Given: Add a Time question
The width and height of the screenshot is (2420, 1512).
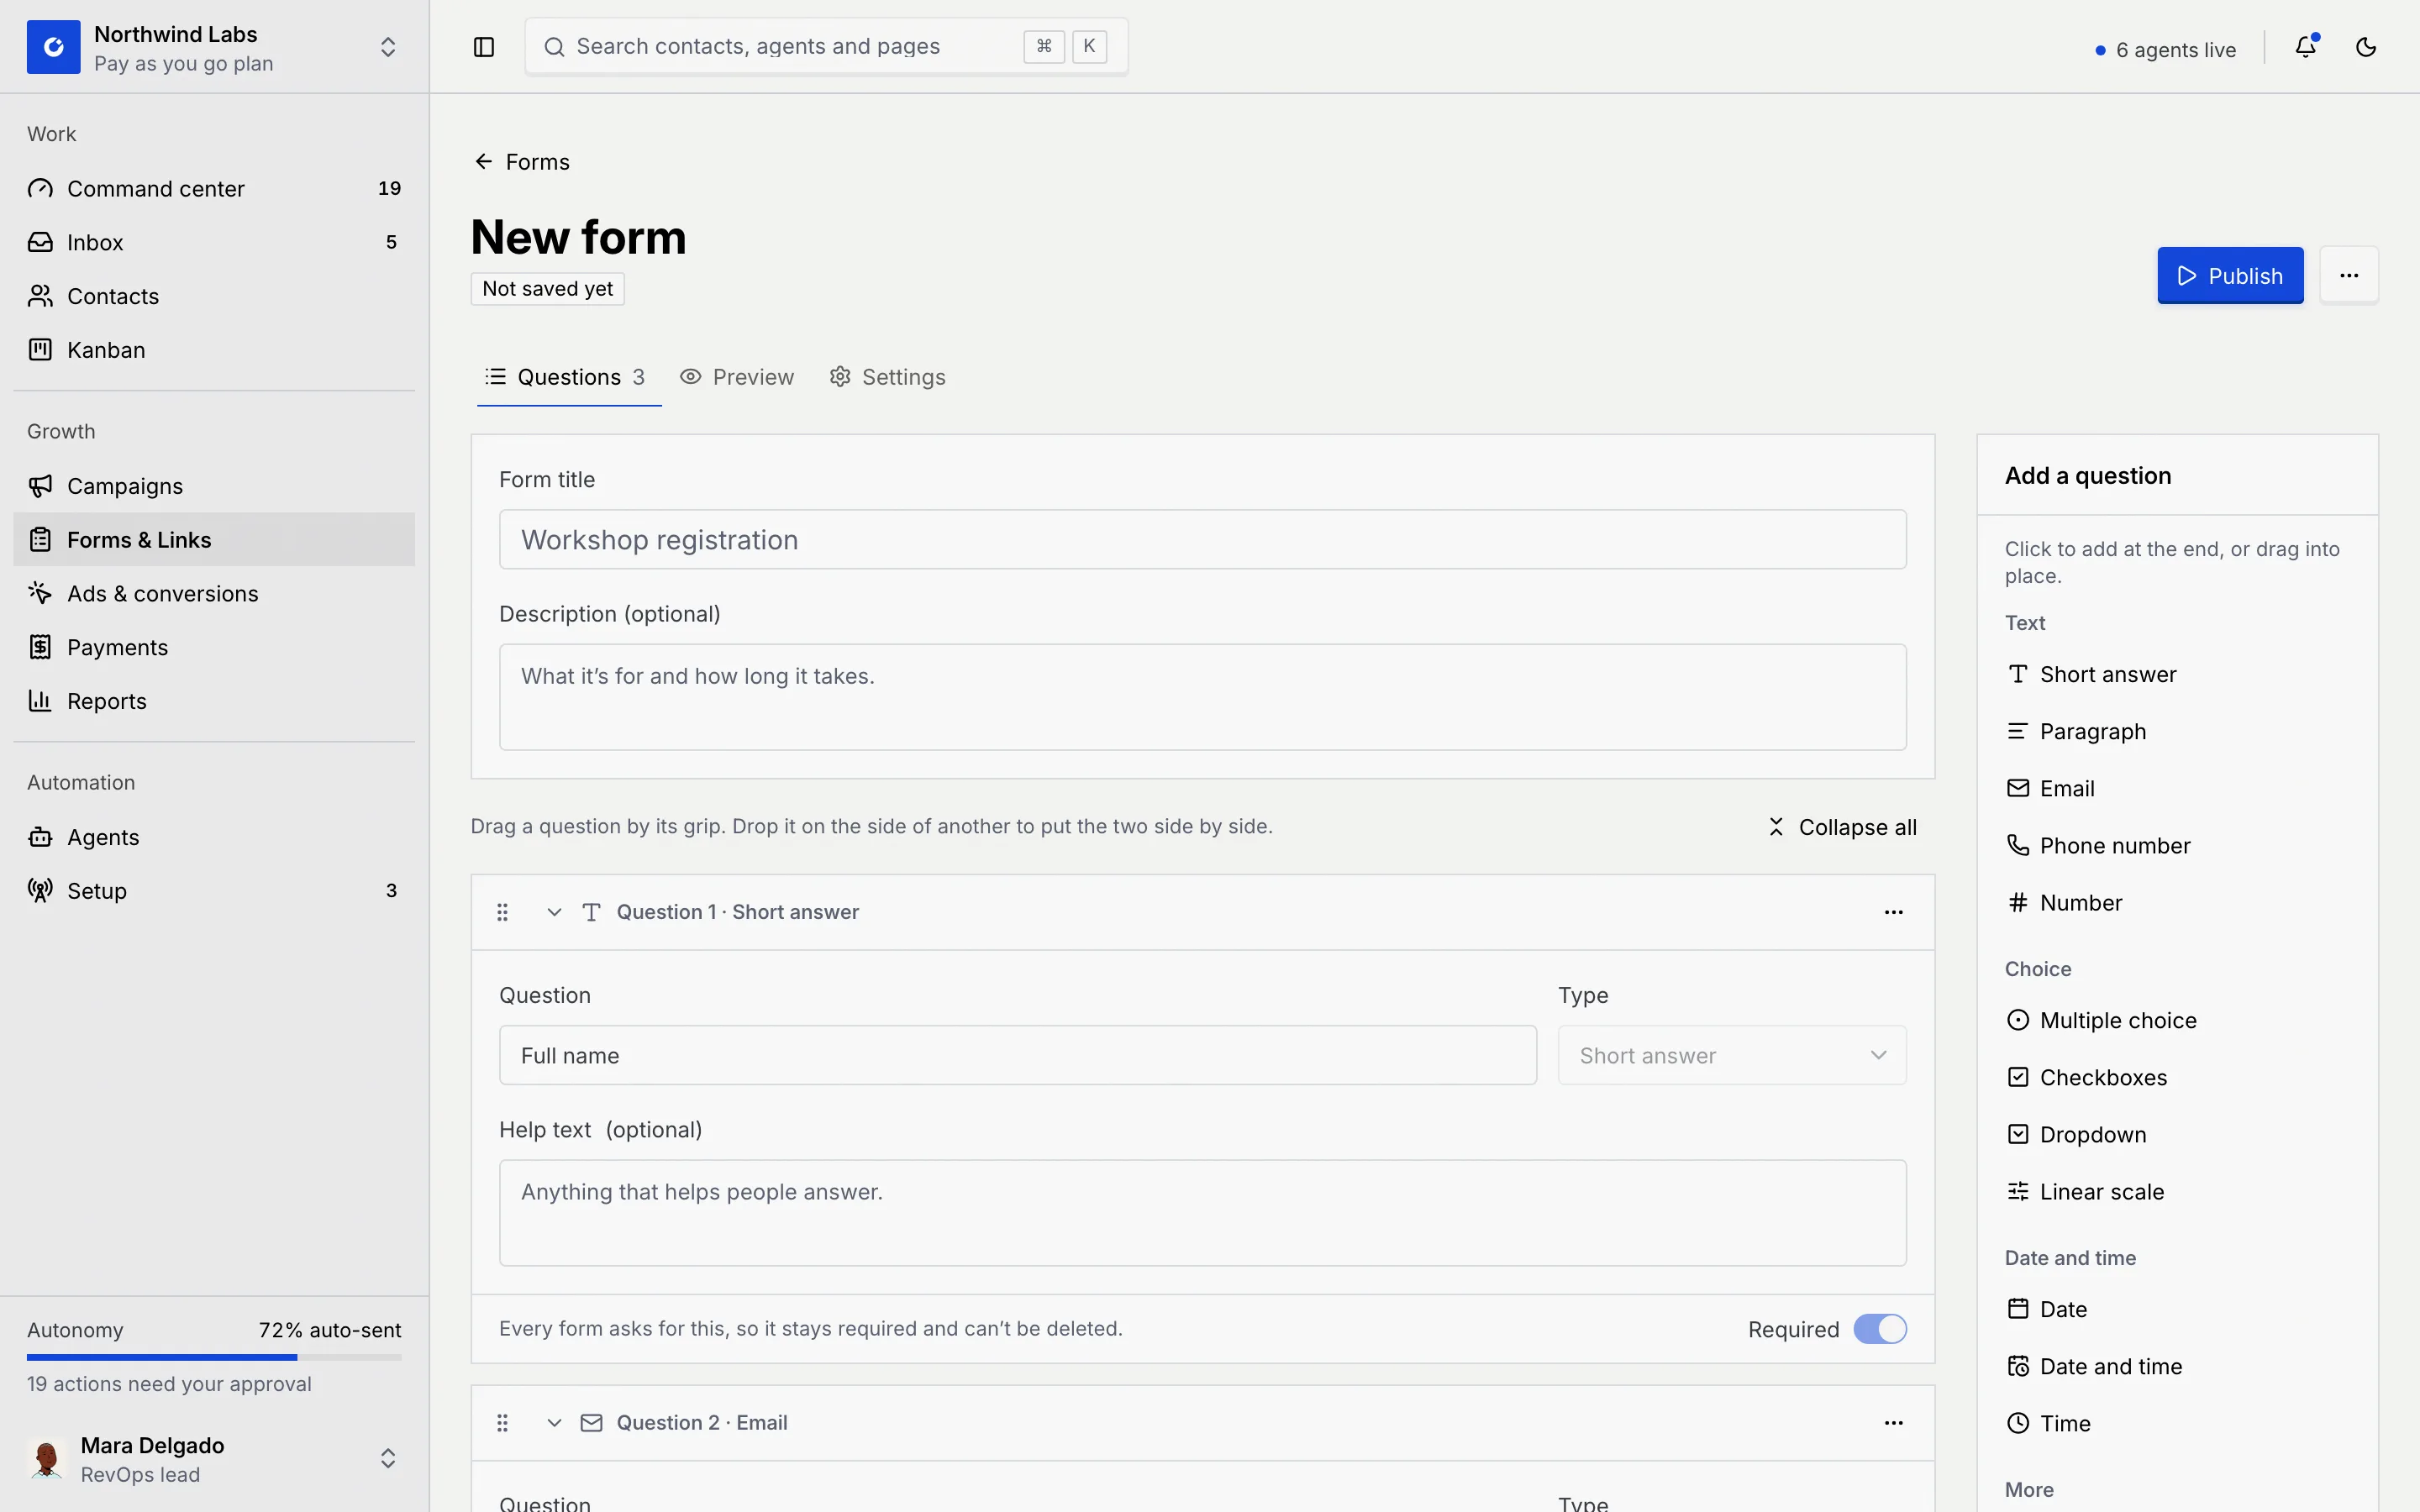Looking at the screenshot, I should pos(2177,1423).
